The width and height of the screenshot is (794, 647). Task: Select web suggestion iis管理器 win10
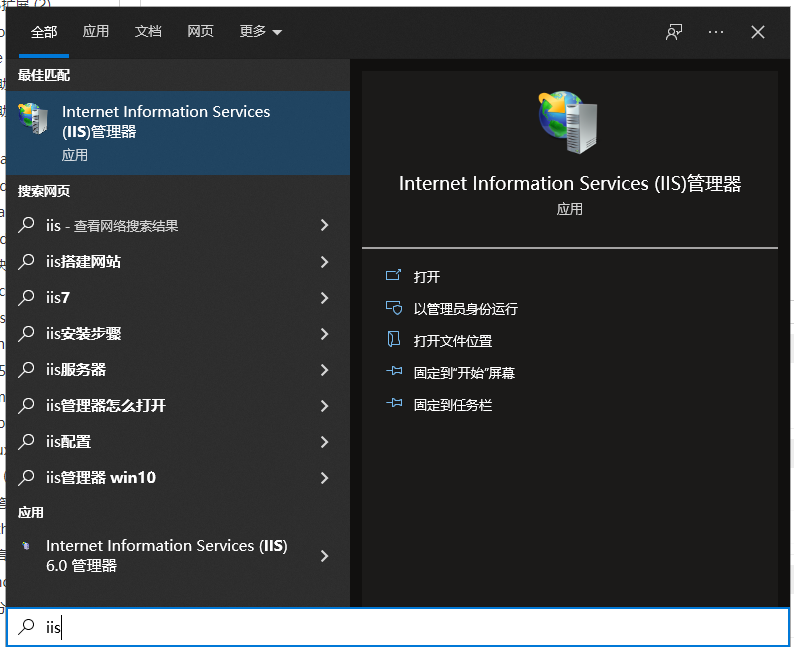click(178, 477)
